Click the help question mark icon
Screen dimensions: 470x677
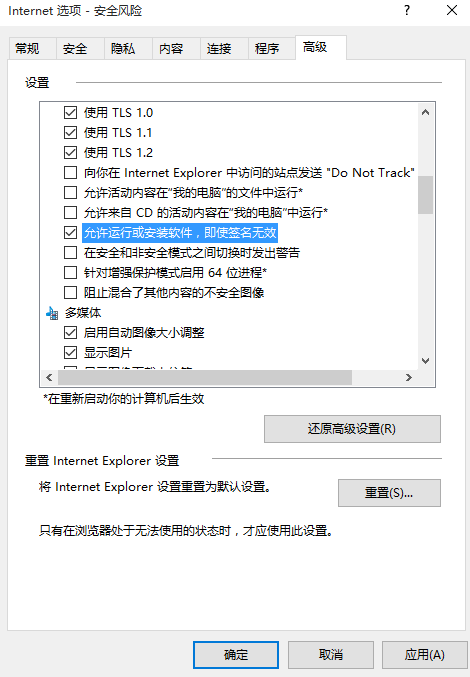click(x=407, y=10)
